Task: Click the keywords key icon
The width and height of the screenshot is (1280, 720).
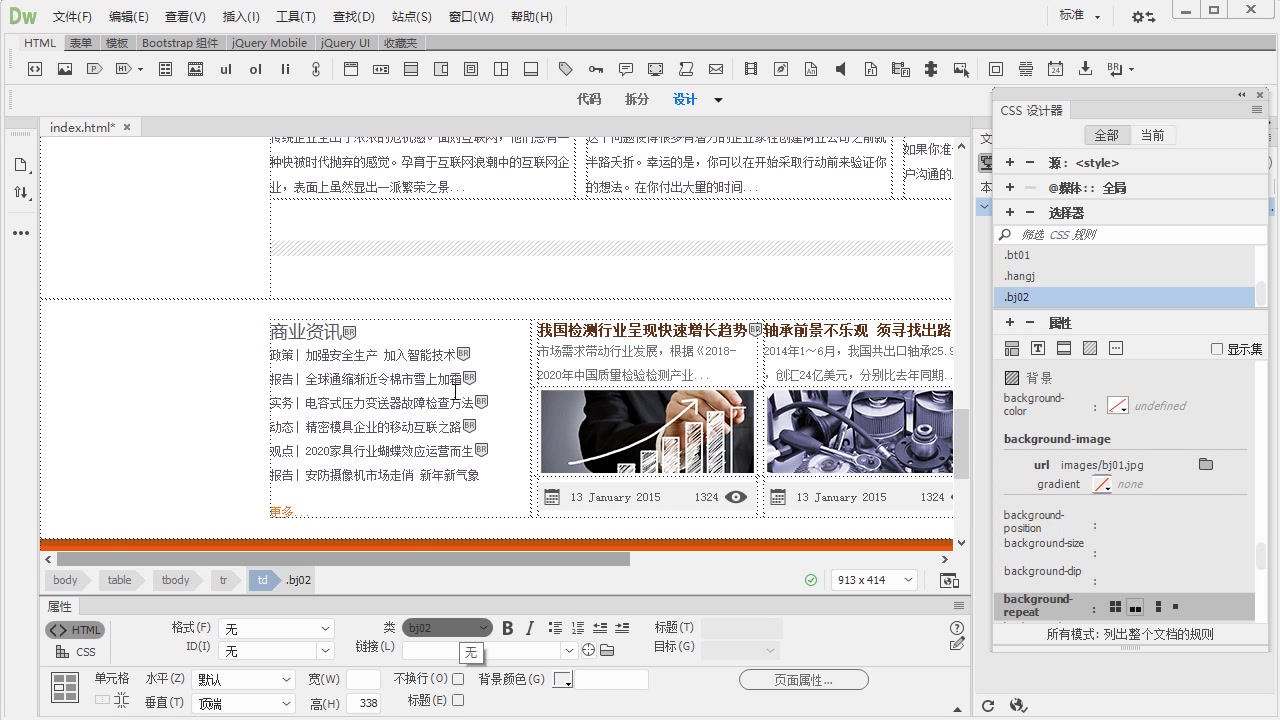Action: tap(596, 69)
